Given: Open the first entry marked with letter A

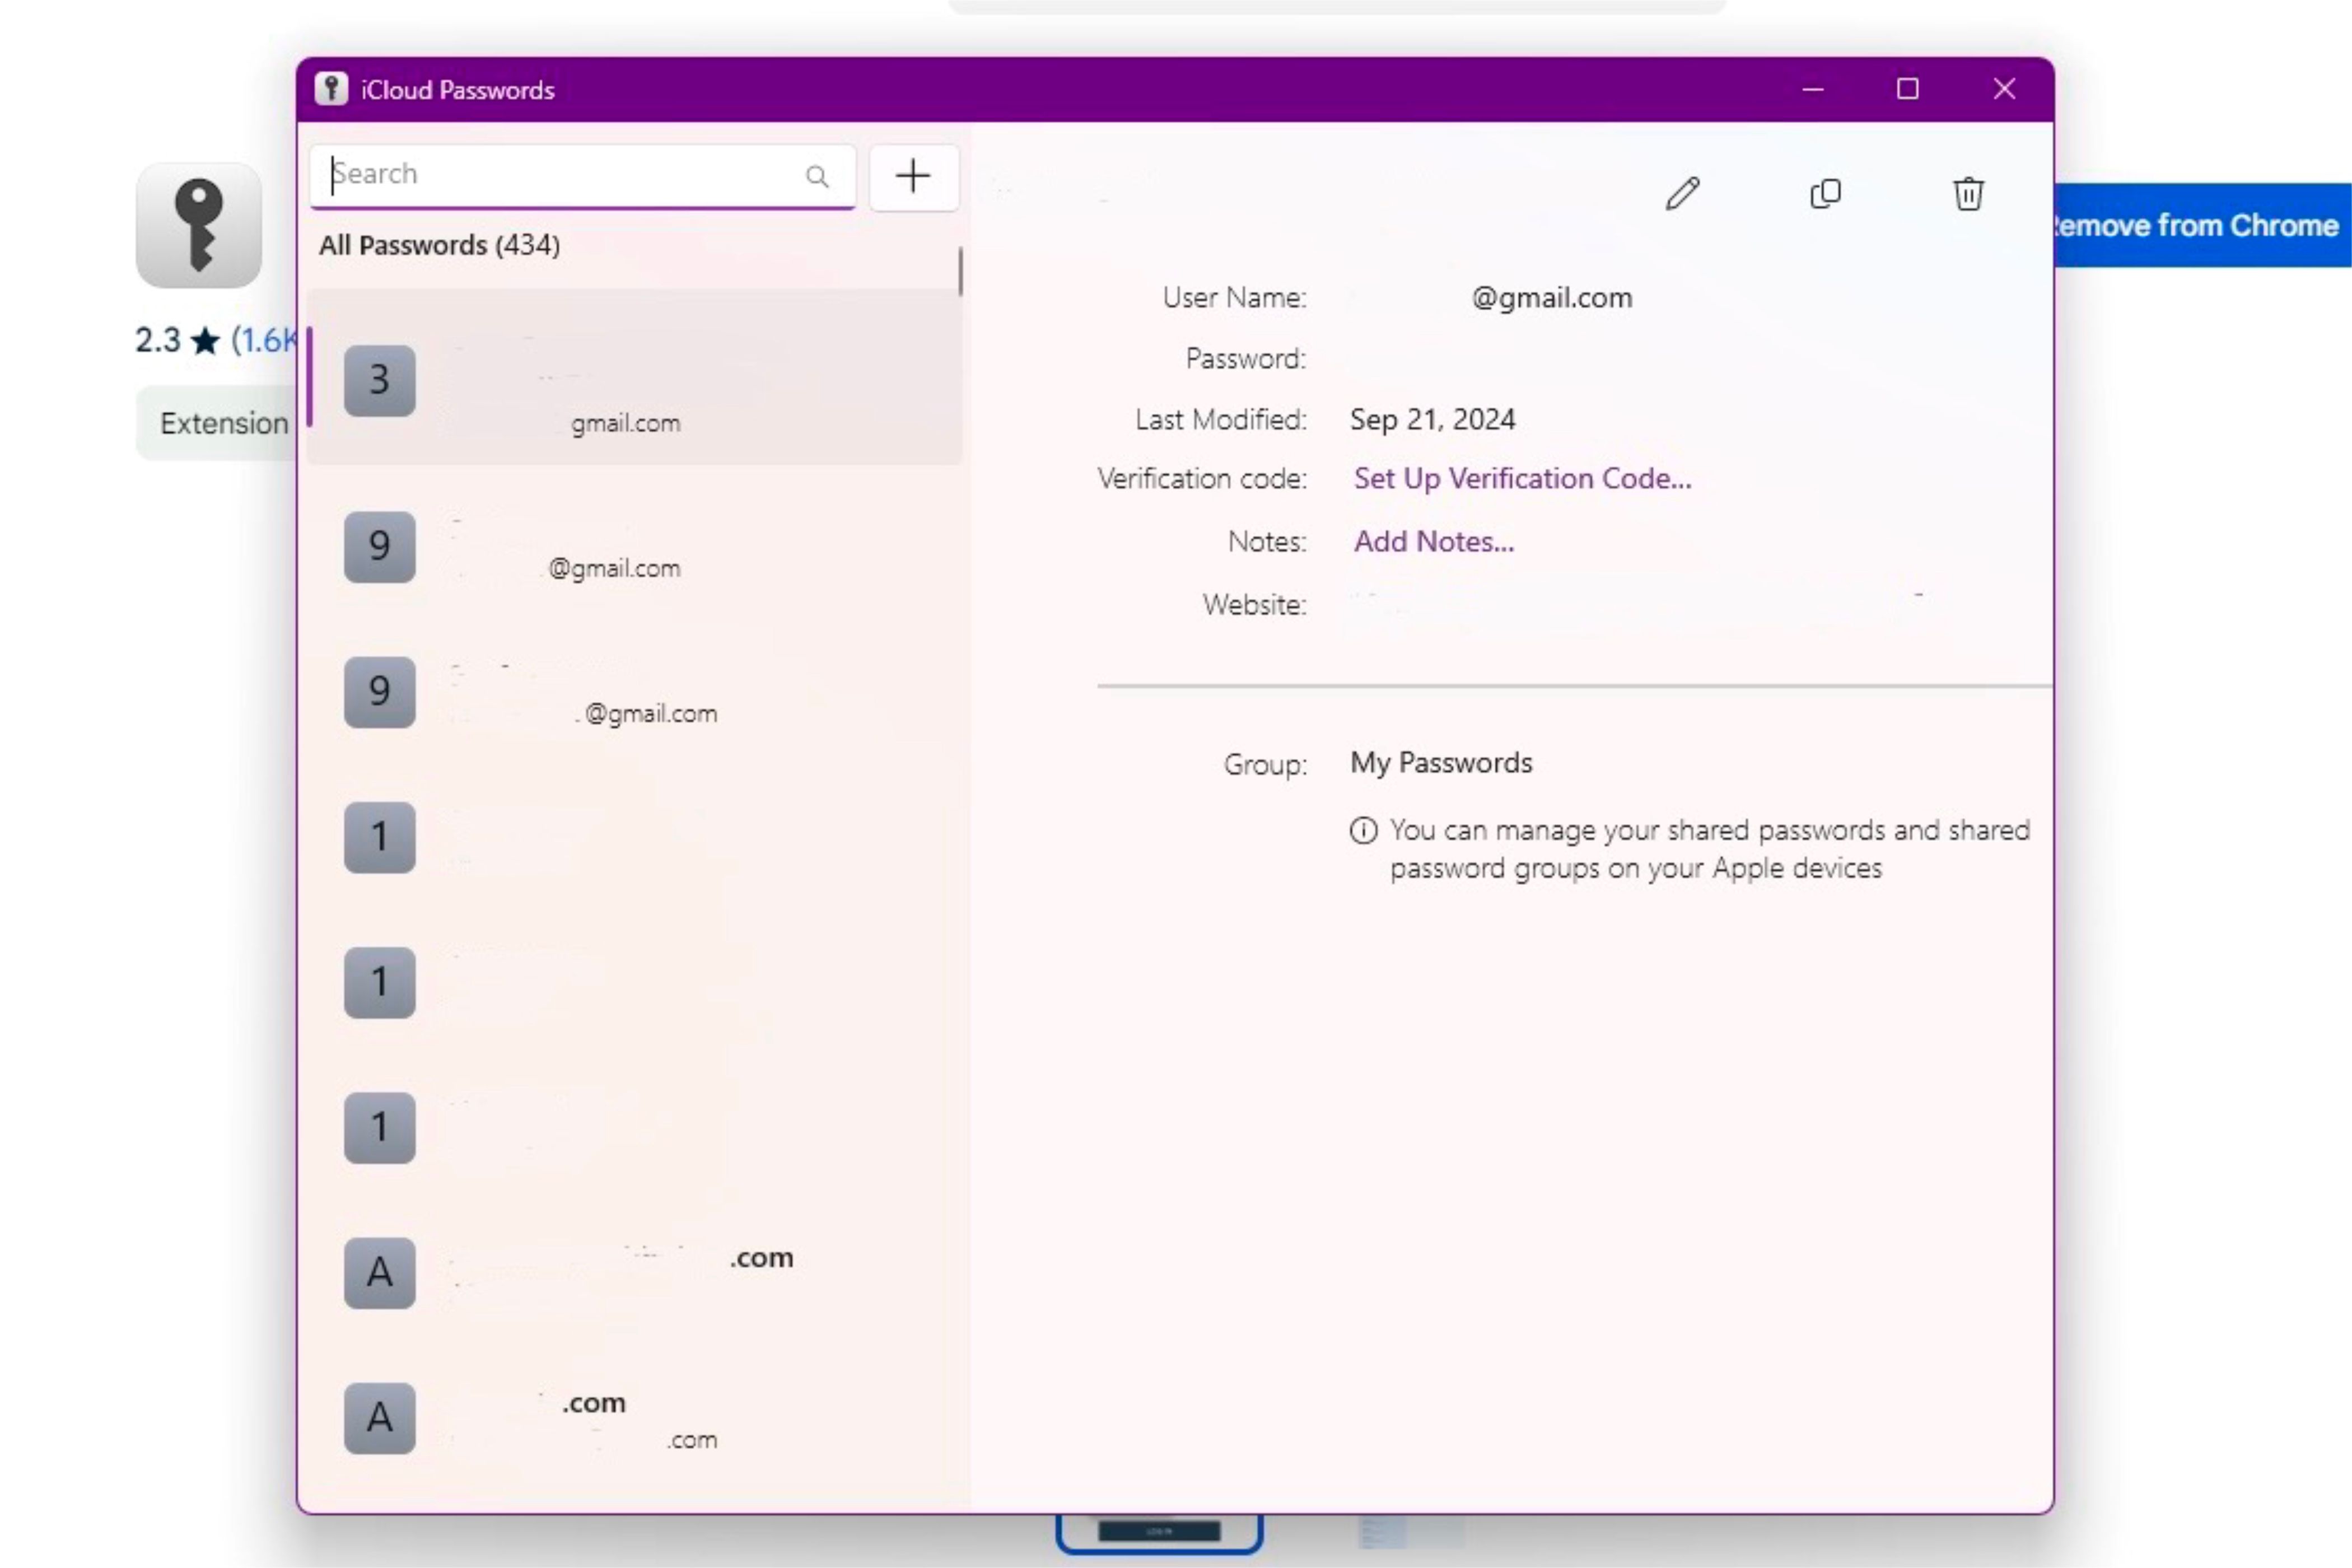Looking at the screenshot, I should click(x=630, y=1270).
